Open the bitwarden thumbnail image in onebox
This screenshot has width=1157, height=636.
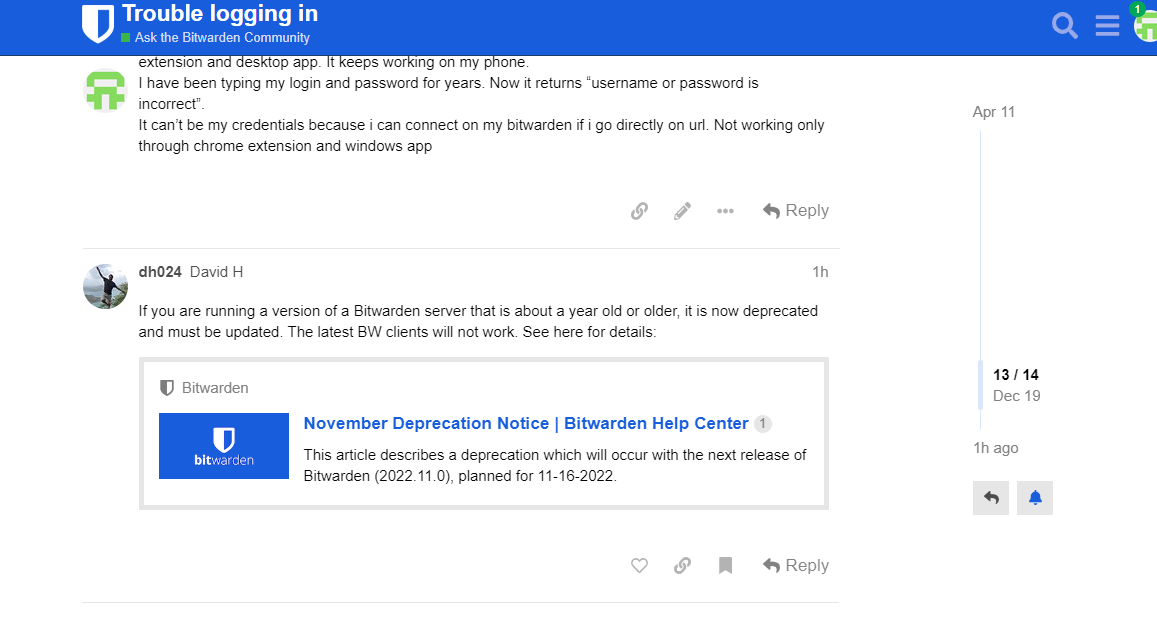pos(224,446)
